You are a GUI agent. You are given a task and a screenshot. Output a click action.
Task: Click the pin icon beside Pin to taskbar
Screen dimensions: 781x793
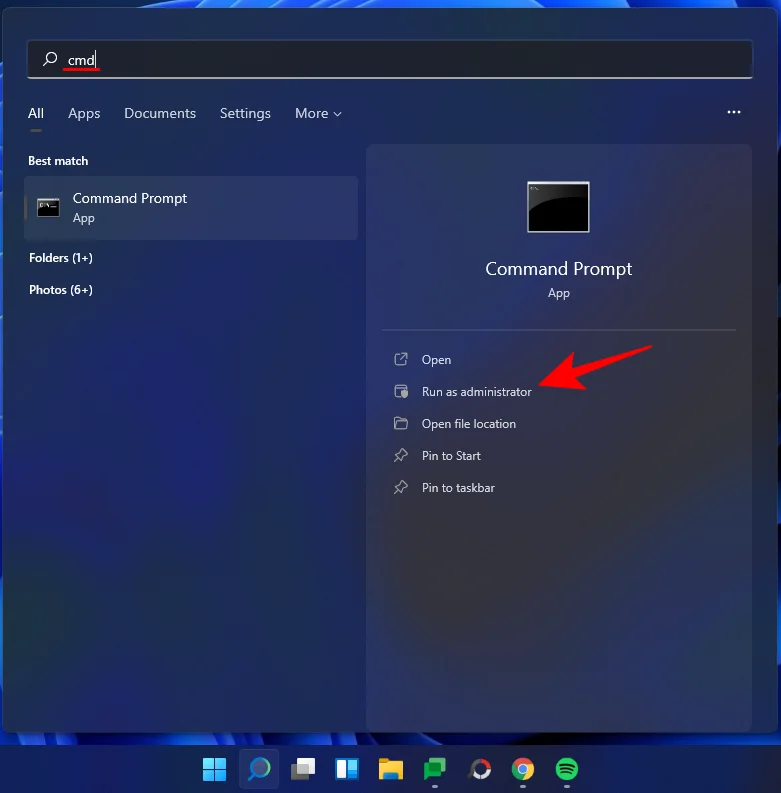point(401,487)
